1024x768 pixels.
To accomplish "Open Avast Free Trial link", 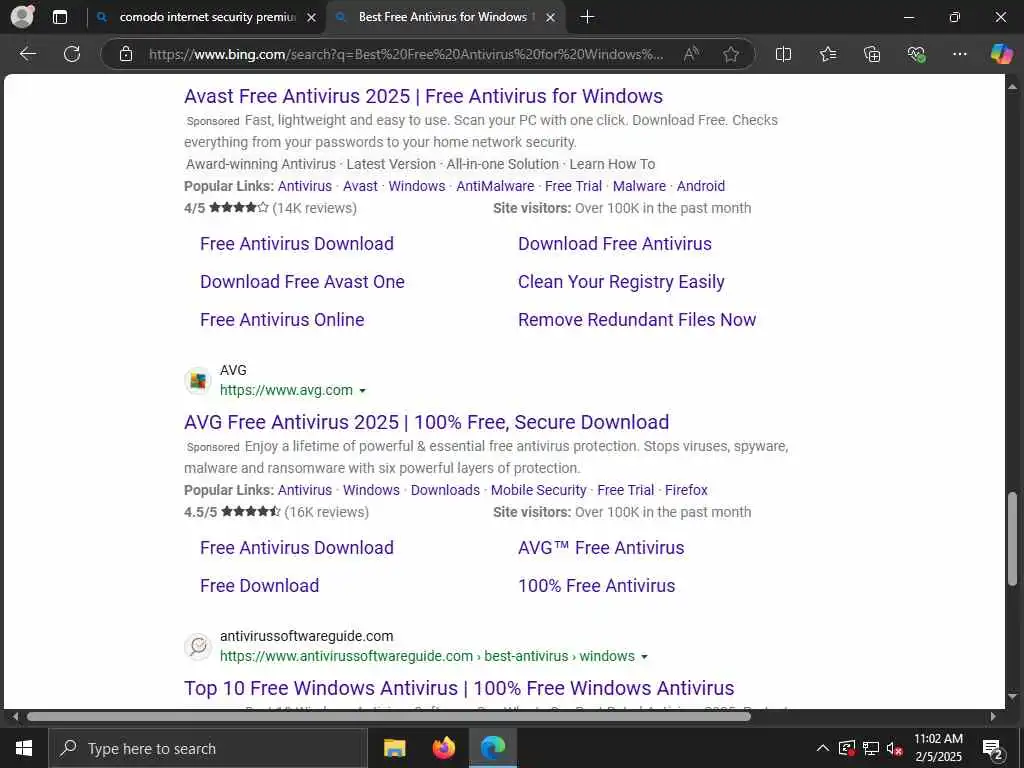I will click(x=573, y=186).
